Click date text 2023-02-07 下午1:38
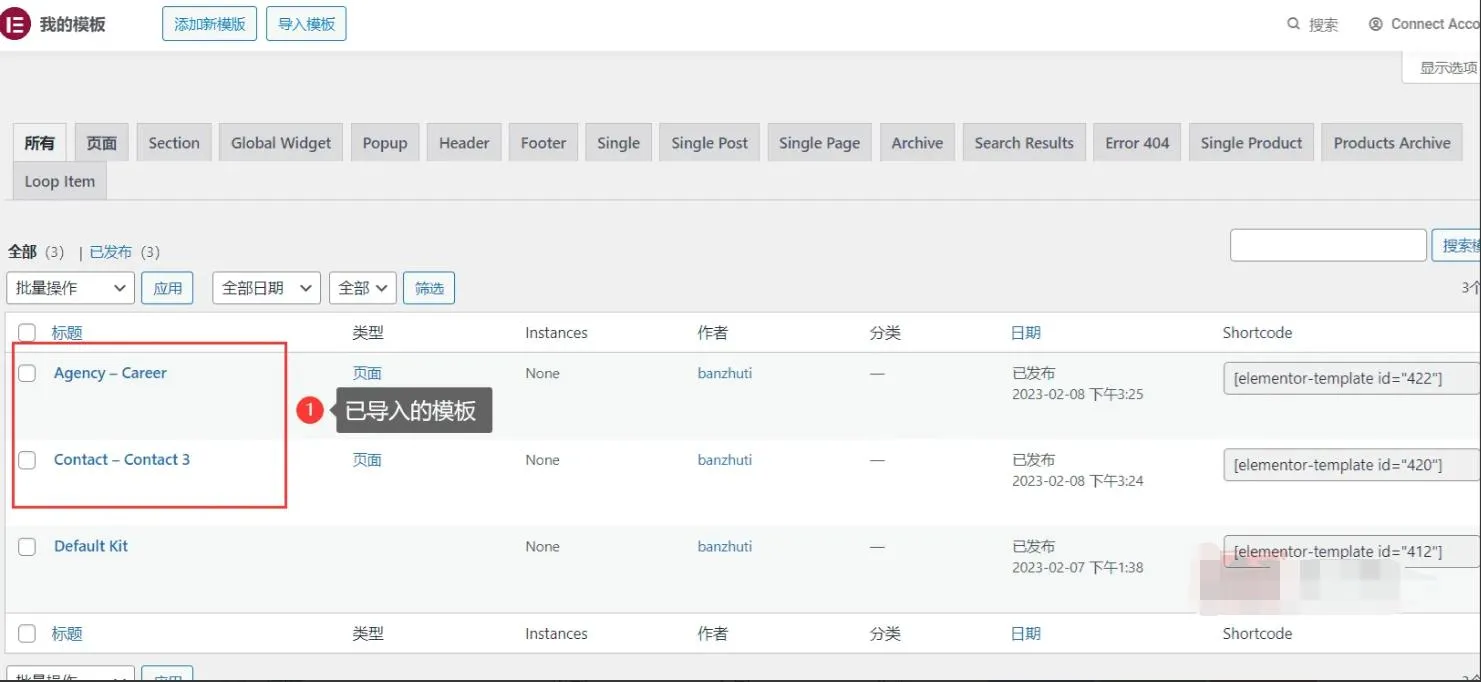 1078,567
